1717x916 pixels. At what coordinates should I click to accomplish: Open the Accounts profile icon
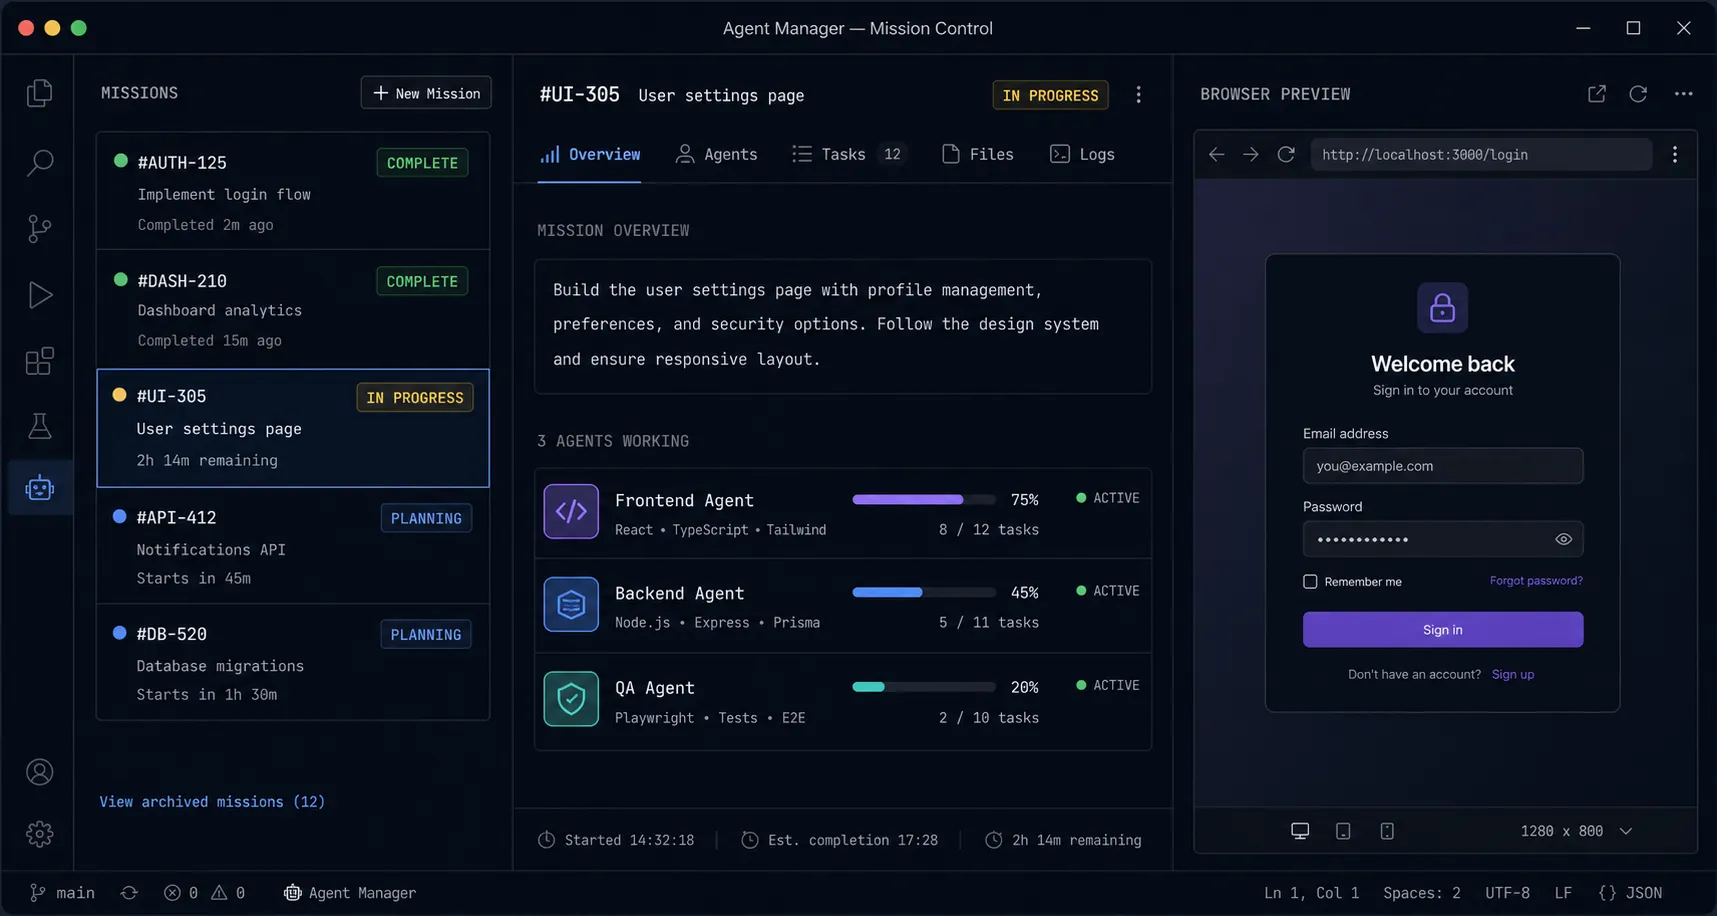39,772
